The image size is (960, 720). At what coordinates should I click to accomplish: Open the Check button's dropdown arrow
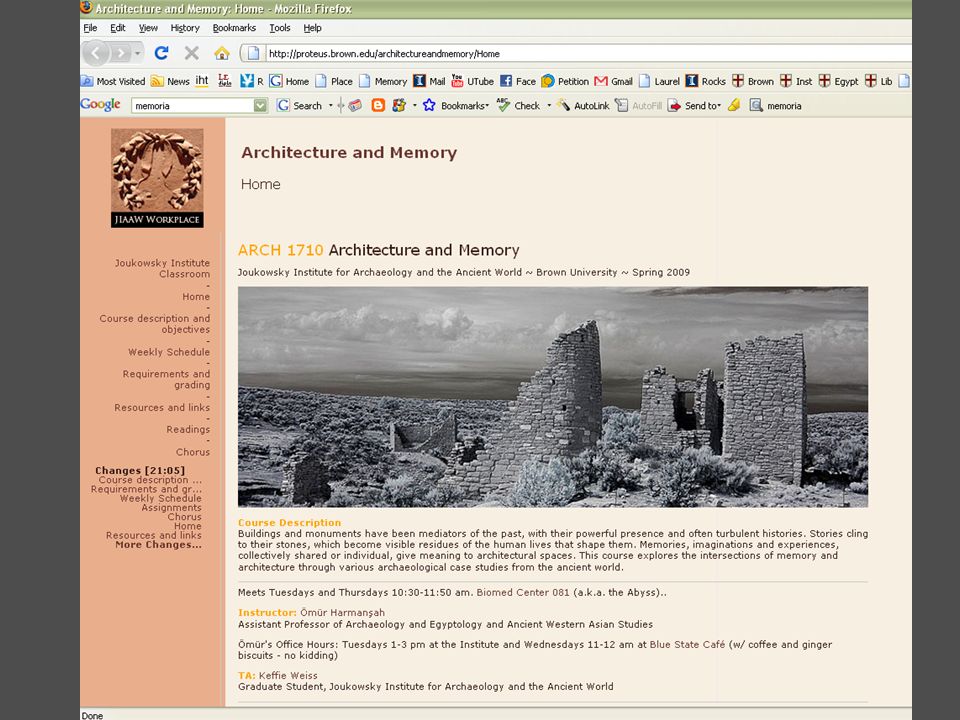click(549, 105)
